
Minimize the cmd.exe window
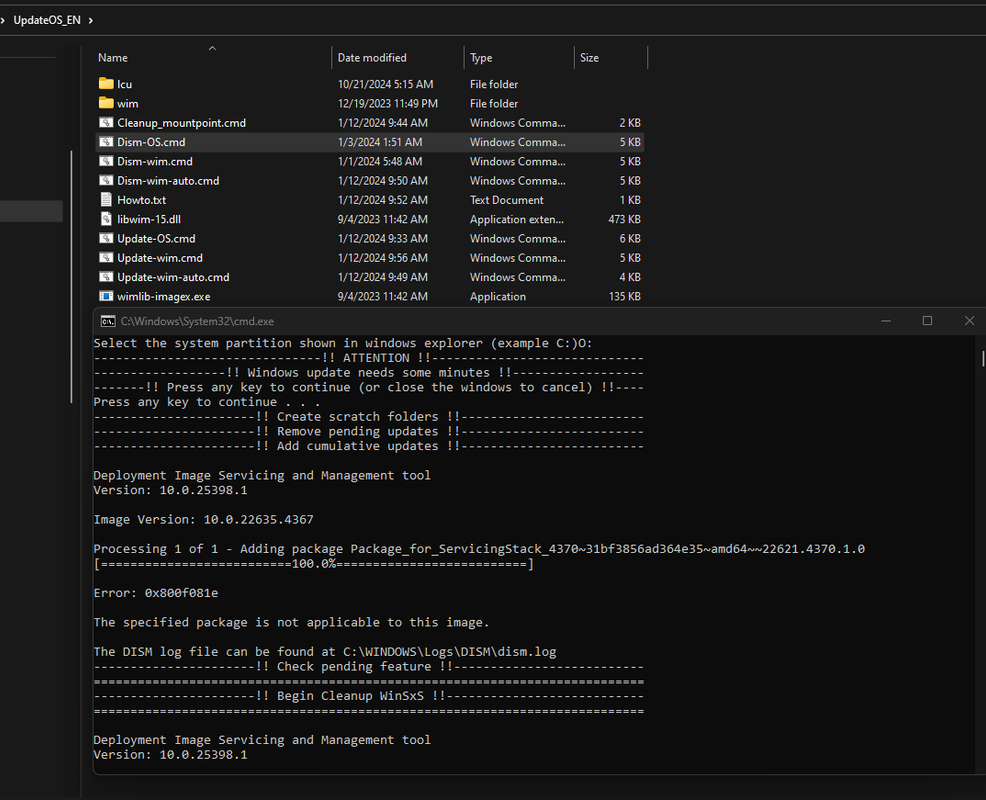tap(886, 321)
